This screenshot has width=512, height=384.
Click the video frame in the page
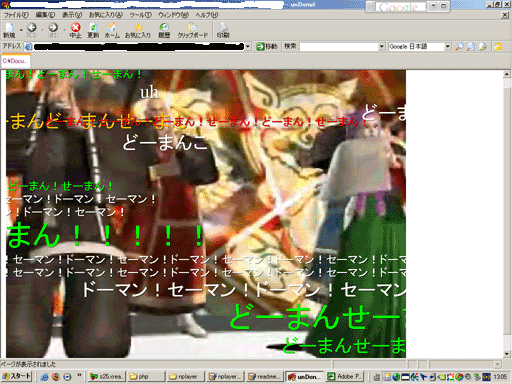[206, 214]
